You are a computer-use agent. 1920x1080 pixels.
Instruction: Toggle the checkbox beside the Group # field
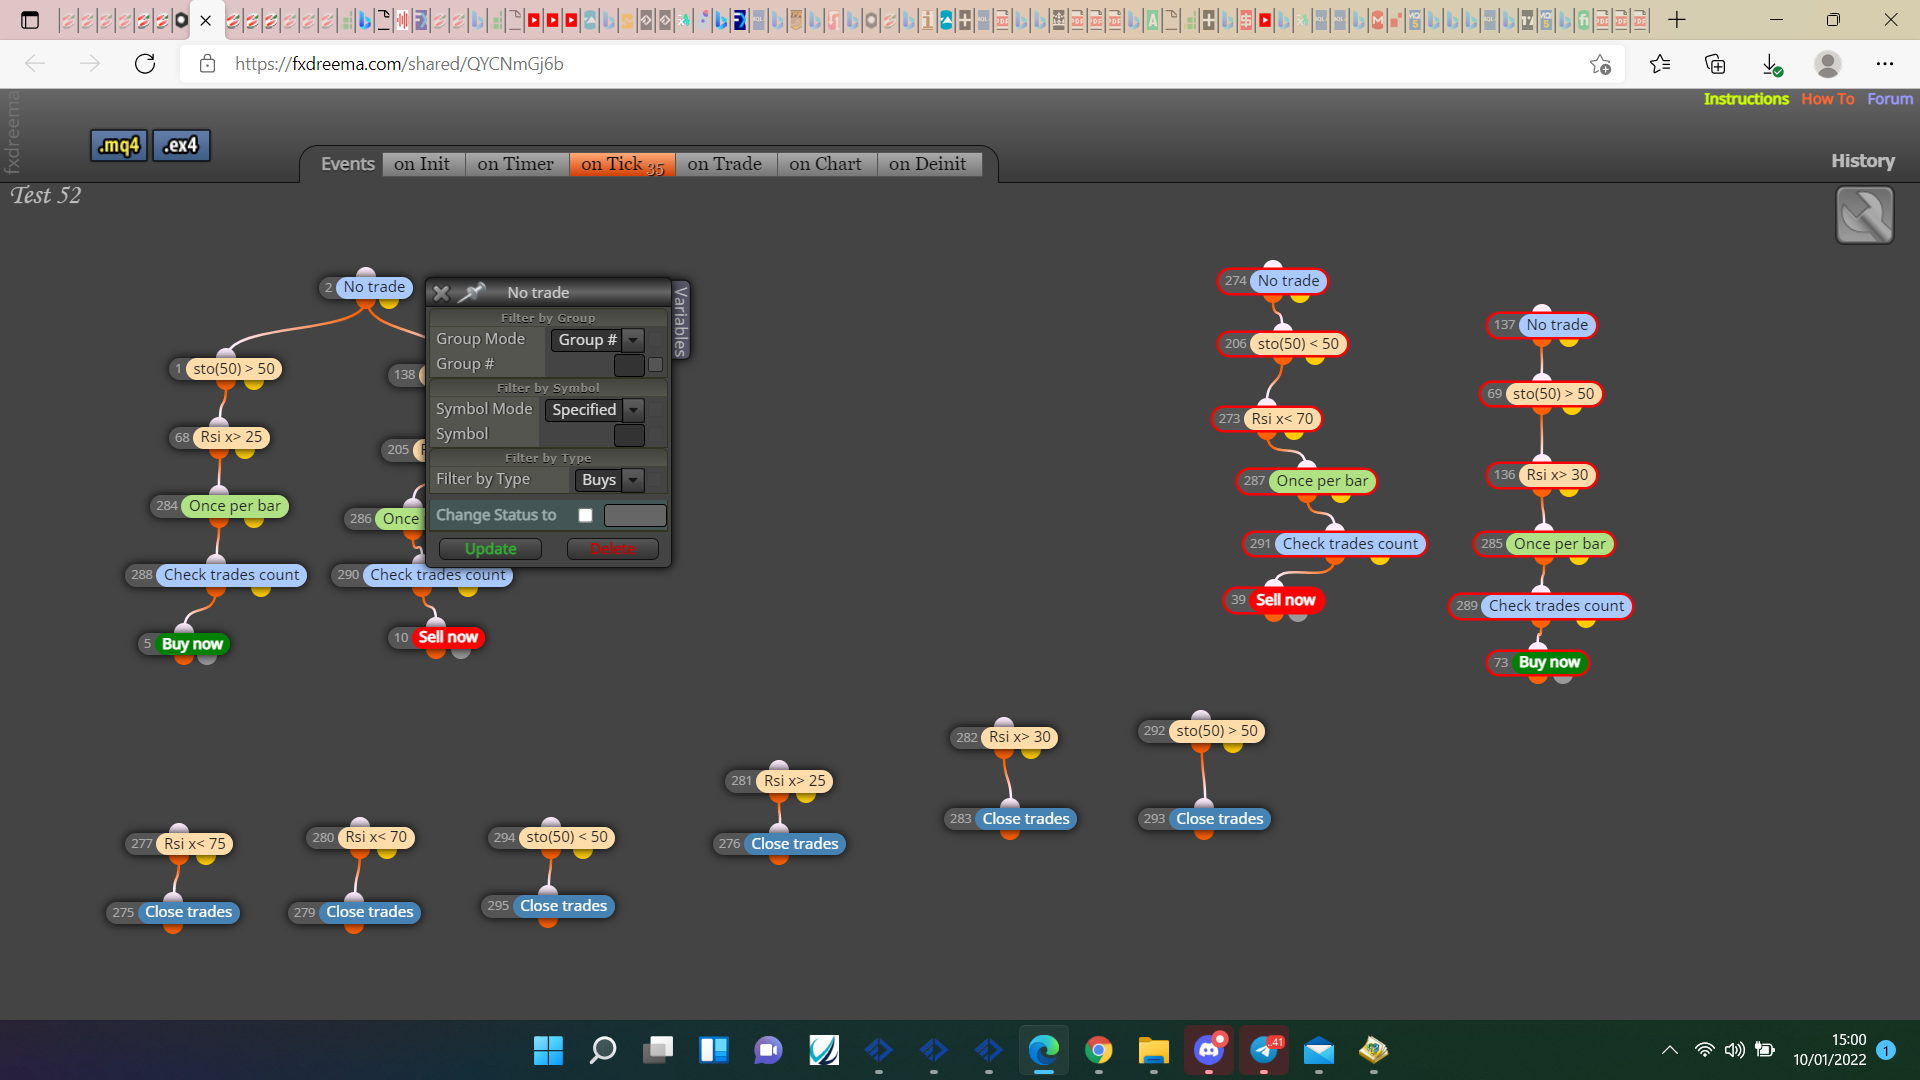tap(656, 365)
